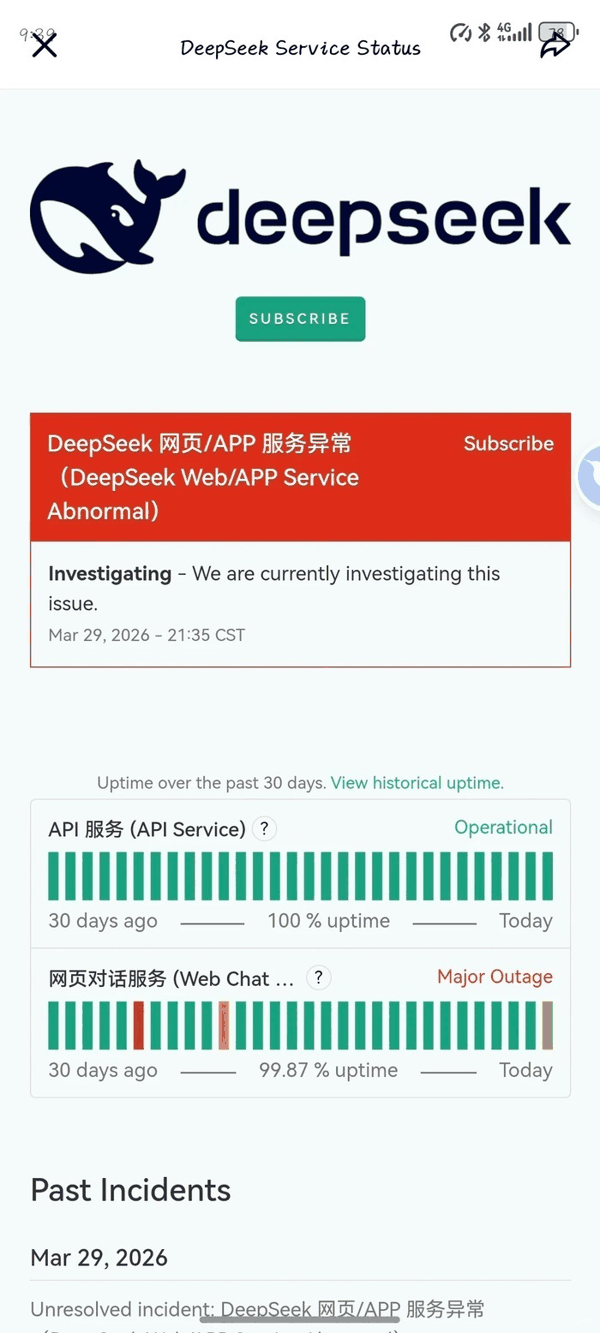Open the View historical uptime link

(417, 783)
